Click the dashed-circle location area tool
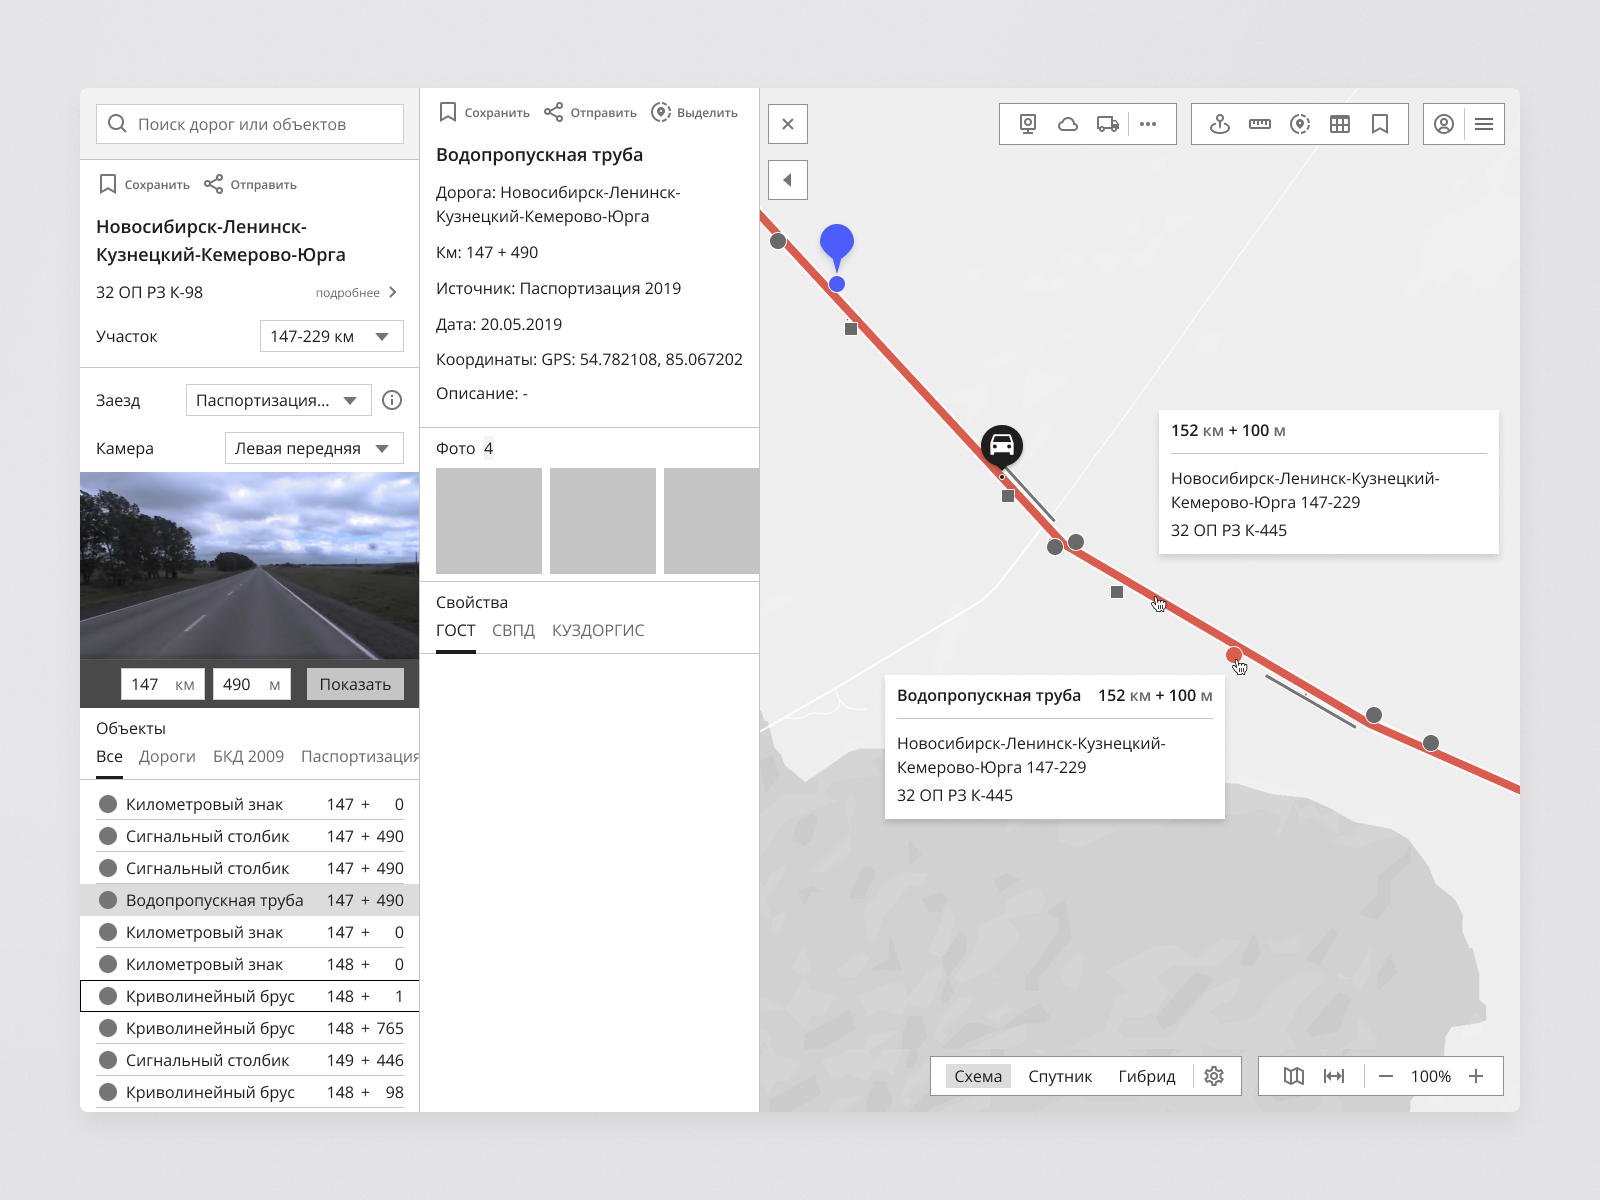 coord(1300,124)
